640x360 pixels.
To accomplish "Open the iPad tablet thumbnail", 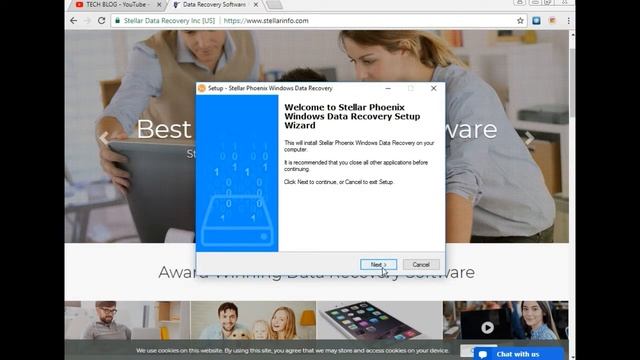I will click(380, 320).
